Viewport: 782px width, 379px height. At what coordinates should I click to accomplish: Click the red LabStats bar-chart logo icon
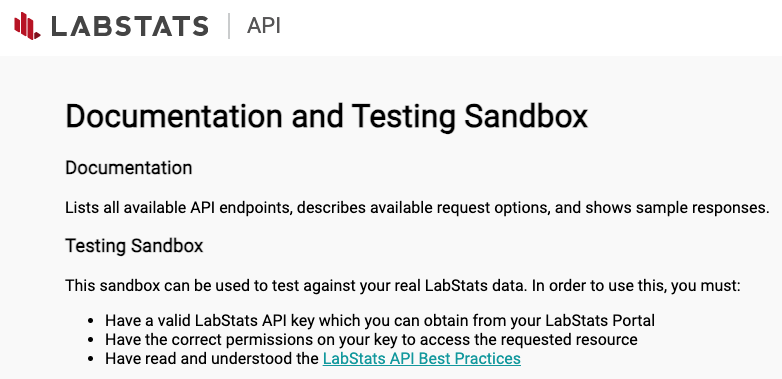[27, 26]
